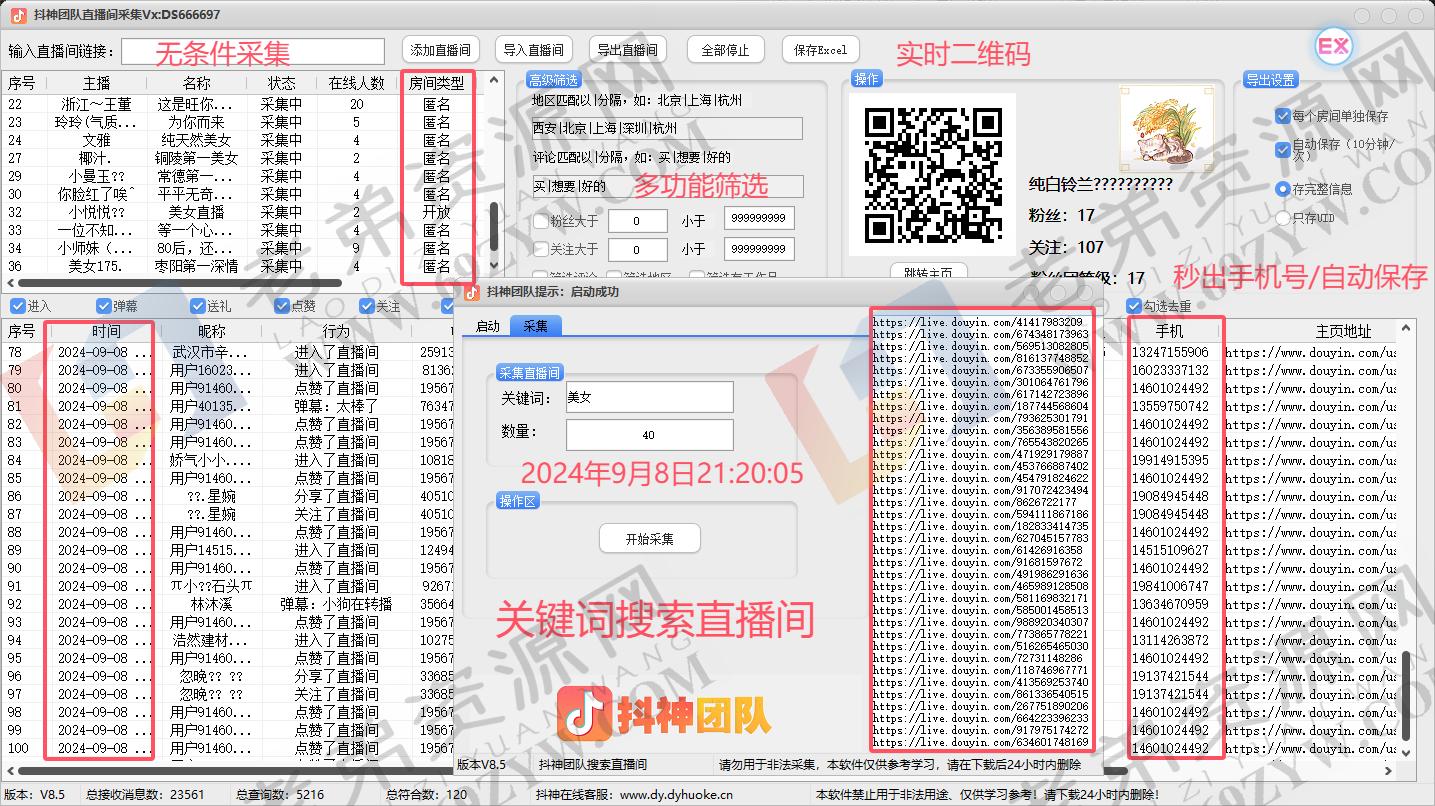Click the cat avatar picture
This screenshot has width=1435, height=806.
pos(1158,128)
